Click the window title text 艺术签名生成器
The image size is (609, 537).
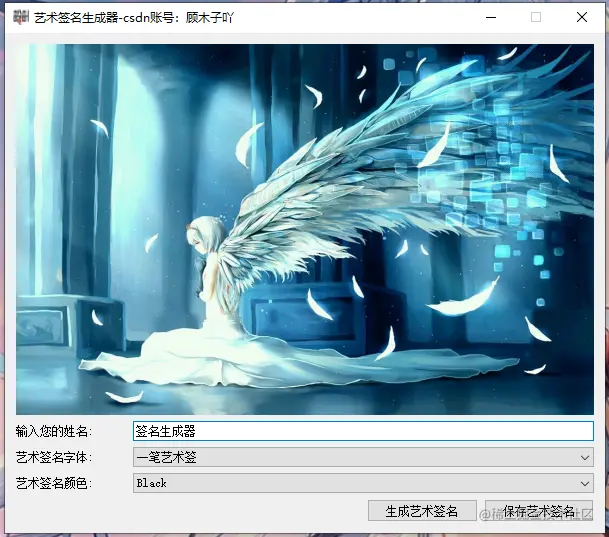tap(76, 18)
